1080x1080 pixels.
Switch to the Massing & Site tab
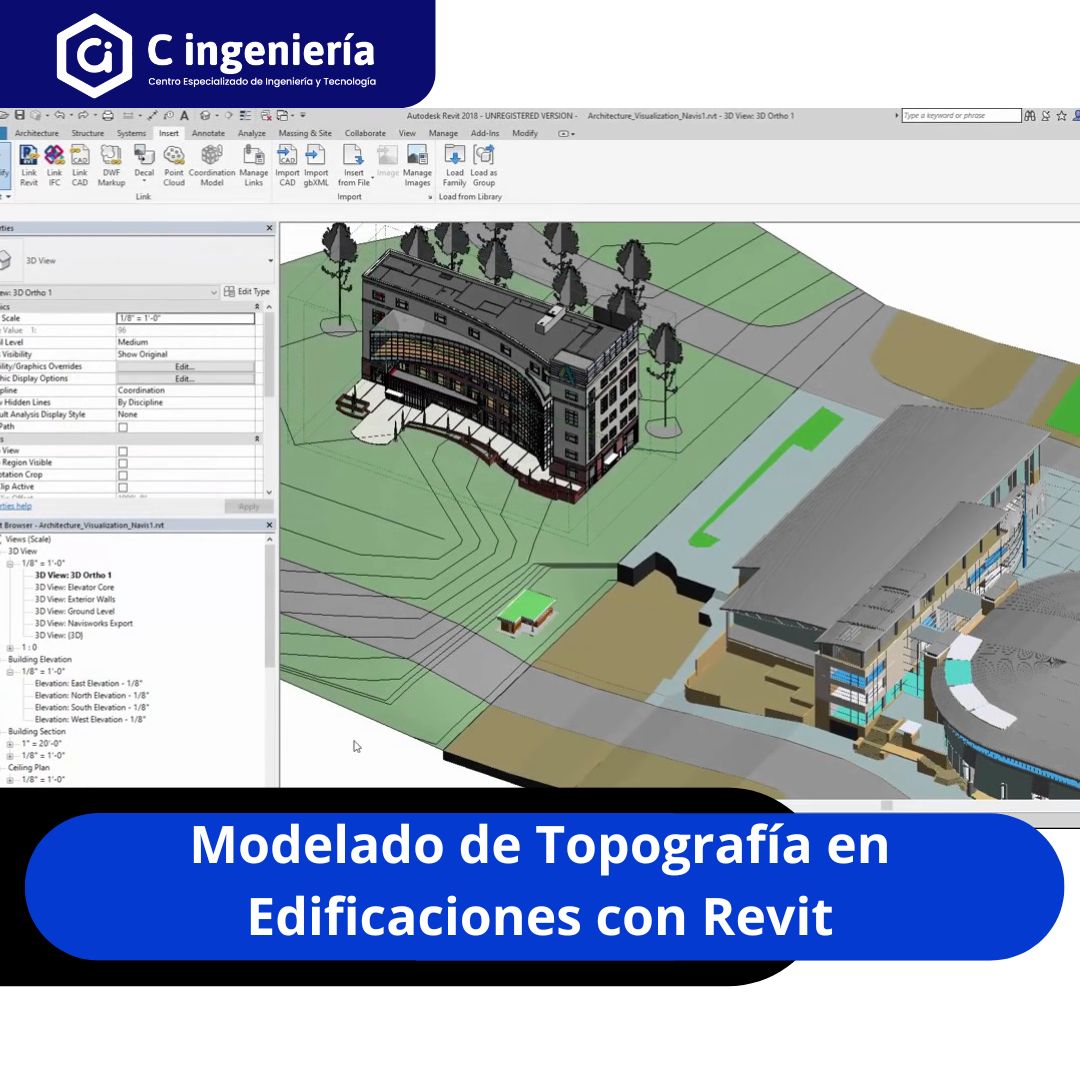[x=306, y=132]
